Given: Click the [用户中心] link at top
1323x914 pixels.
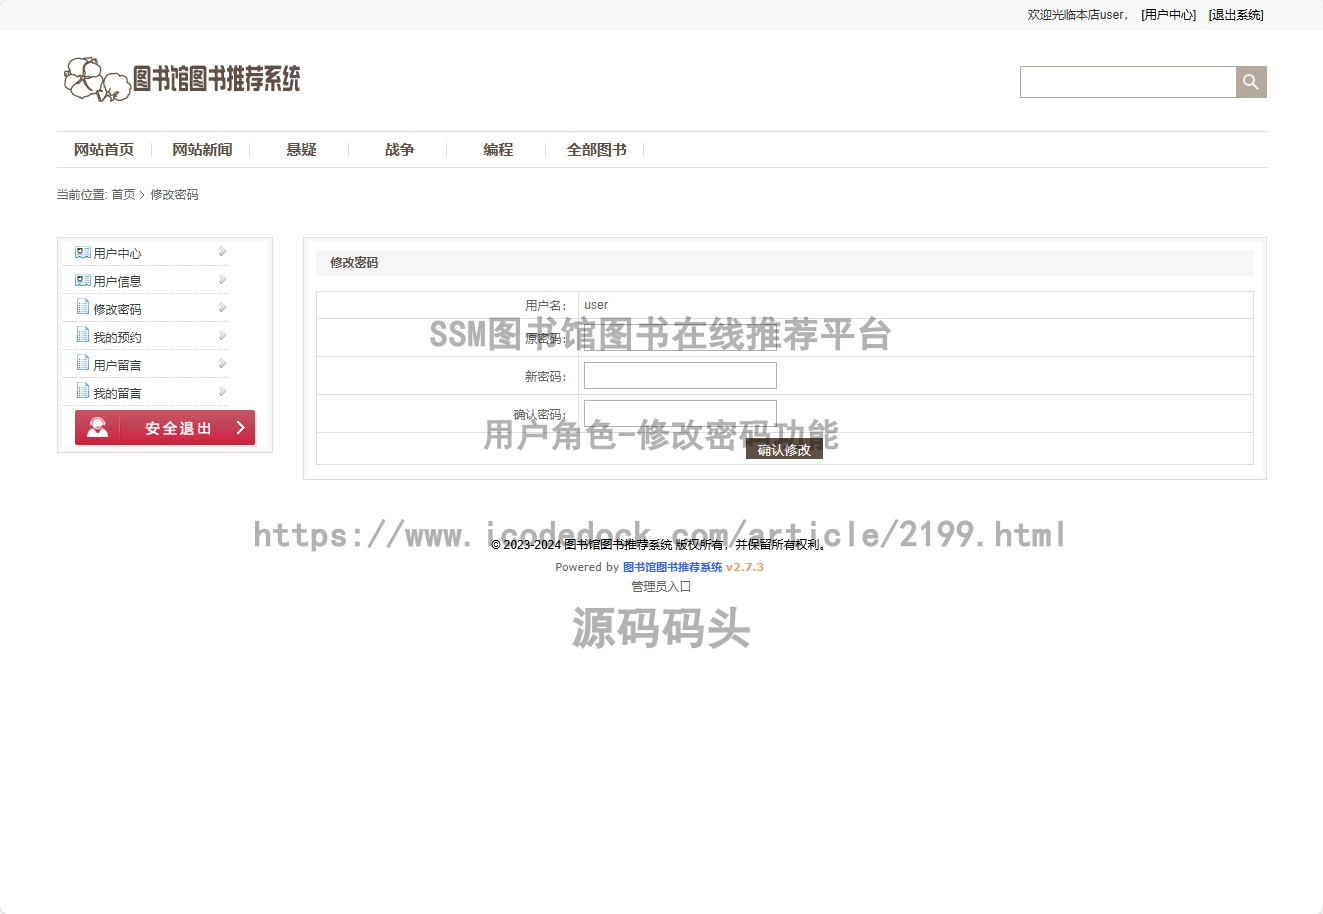Looking at the screenshot, I should pyautogui.click(x=1168, y=15).
